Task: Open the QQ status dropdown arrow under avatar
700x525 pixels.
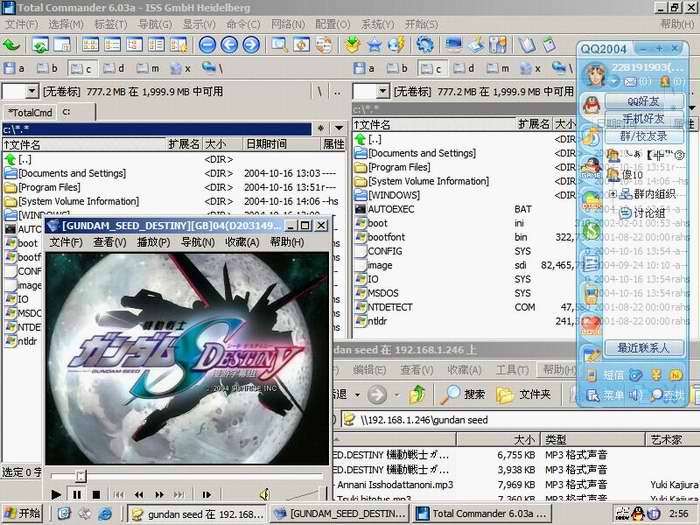Action: tap(615, 82)
